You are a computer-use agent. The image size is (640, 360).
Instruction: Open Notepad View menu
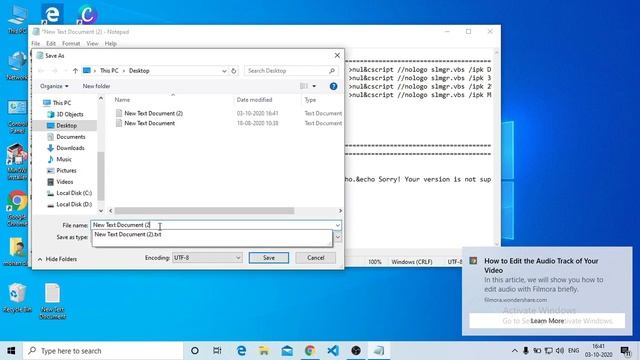[92, 43]
